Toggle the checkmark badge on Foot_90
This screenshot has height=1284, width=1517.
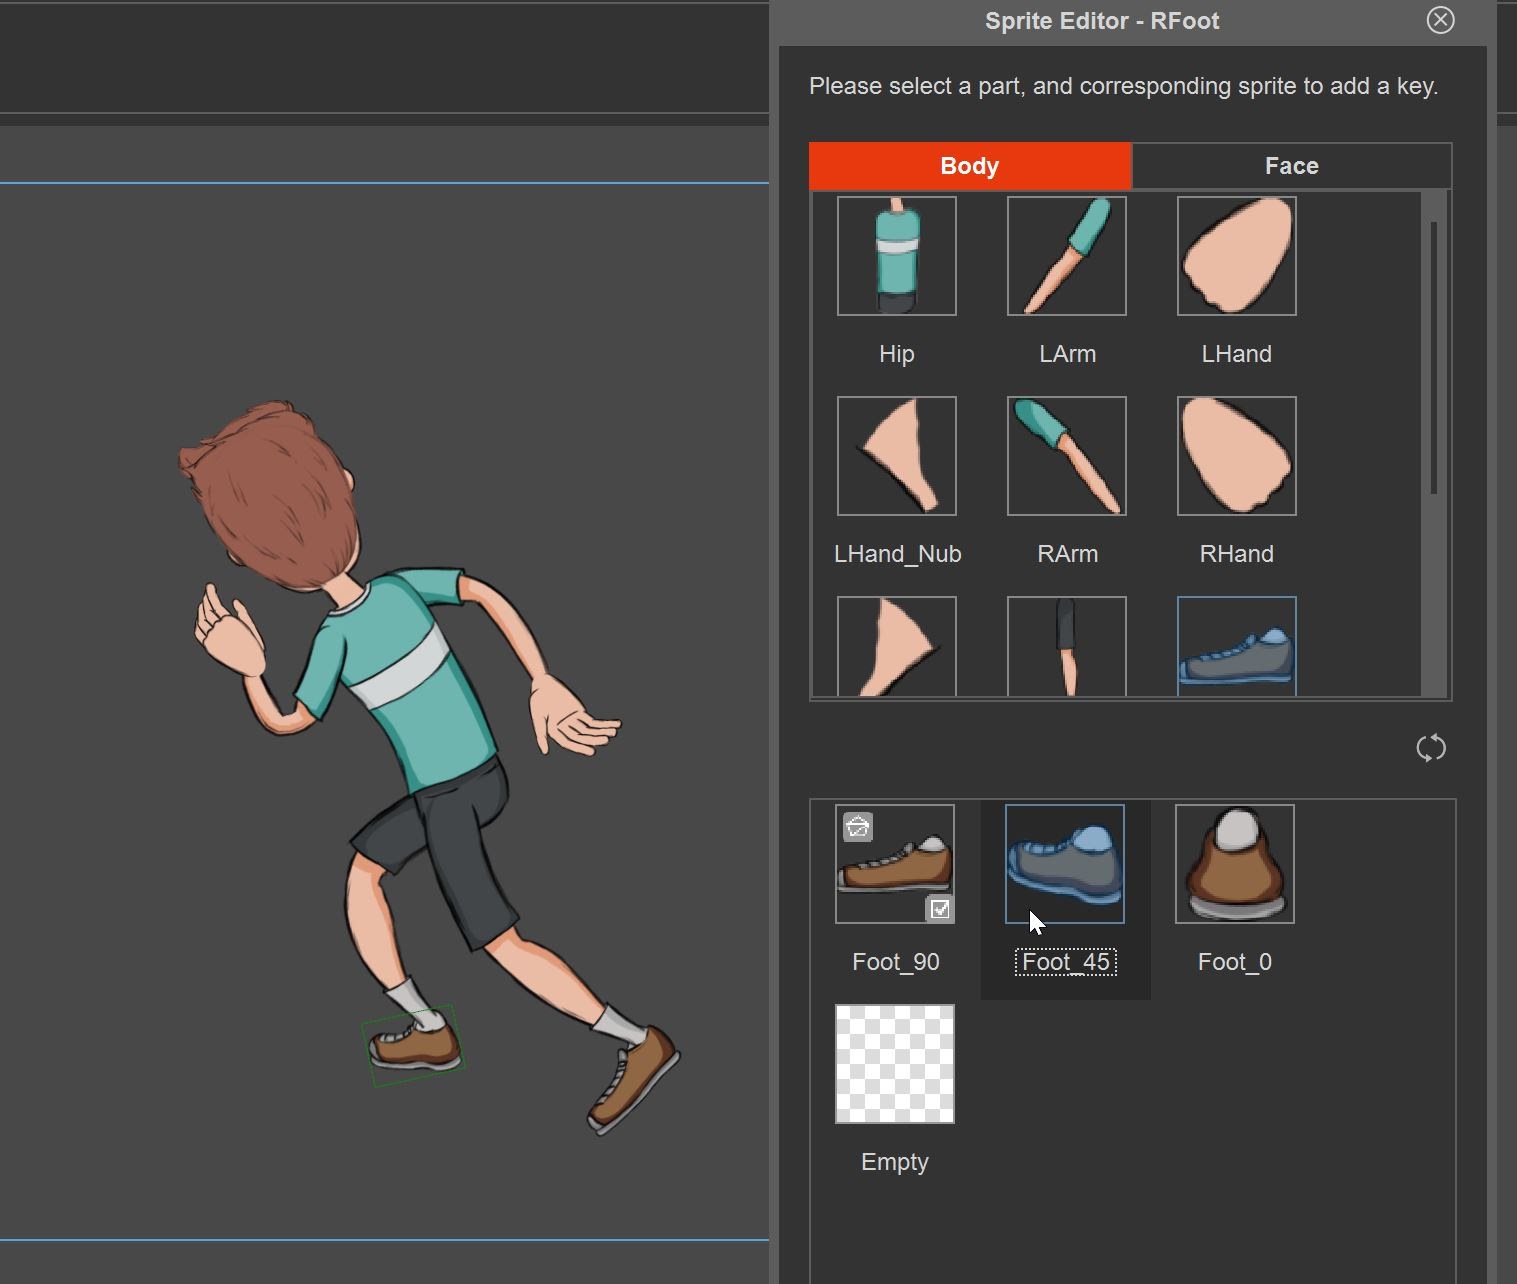[x=940, y=909]
